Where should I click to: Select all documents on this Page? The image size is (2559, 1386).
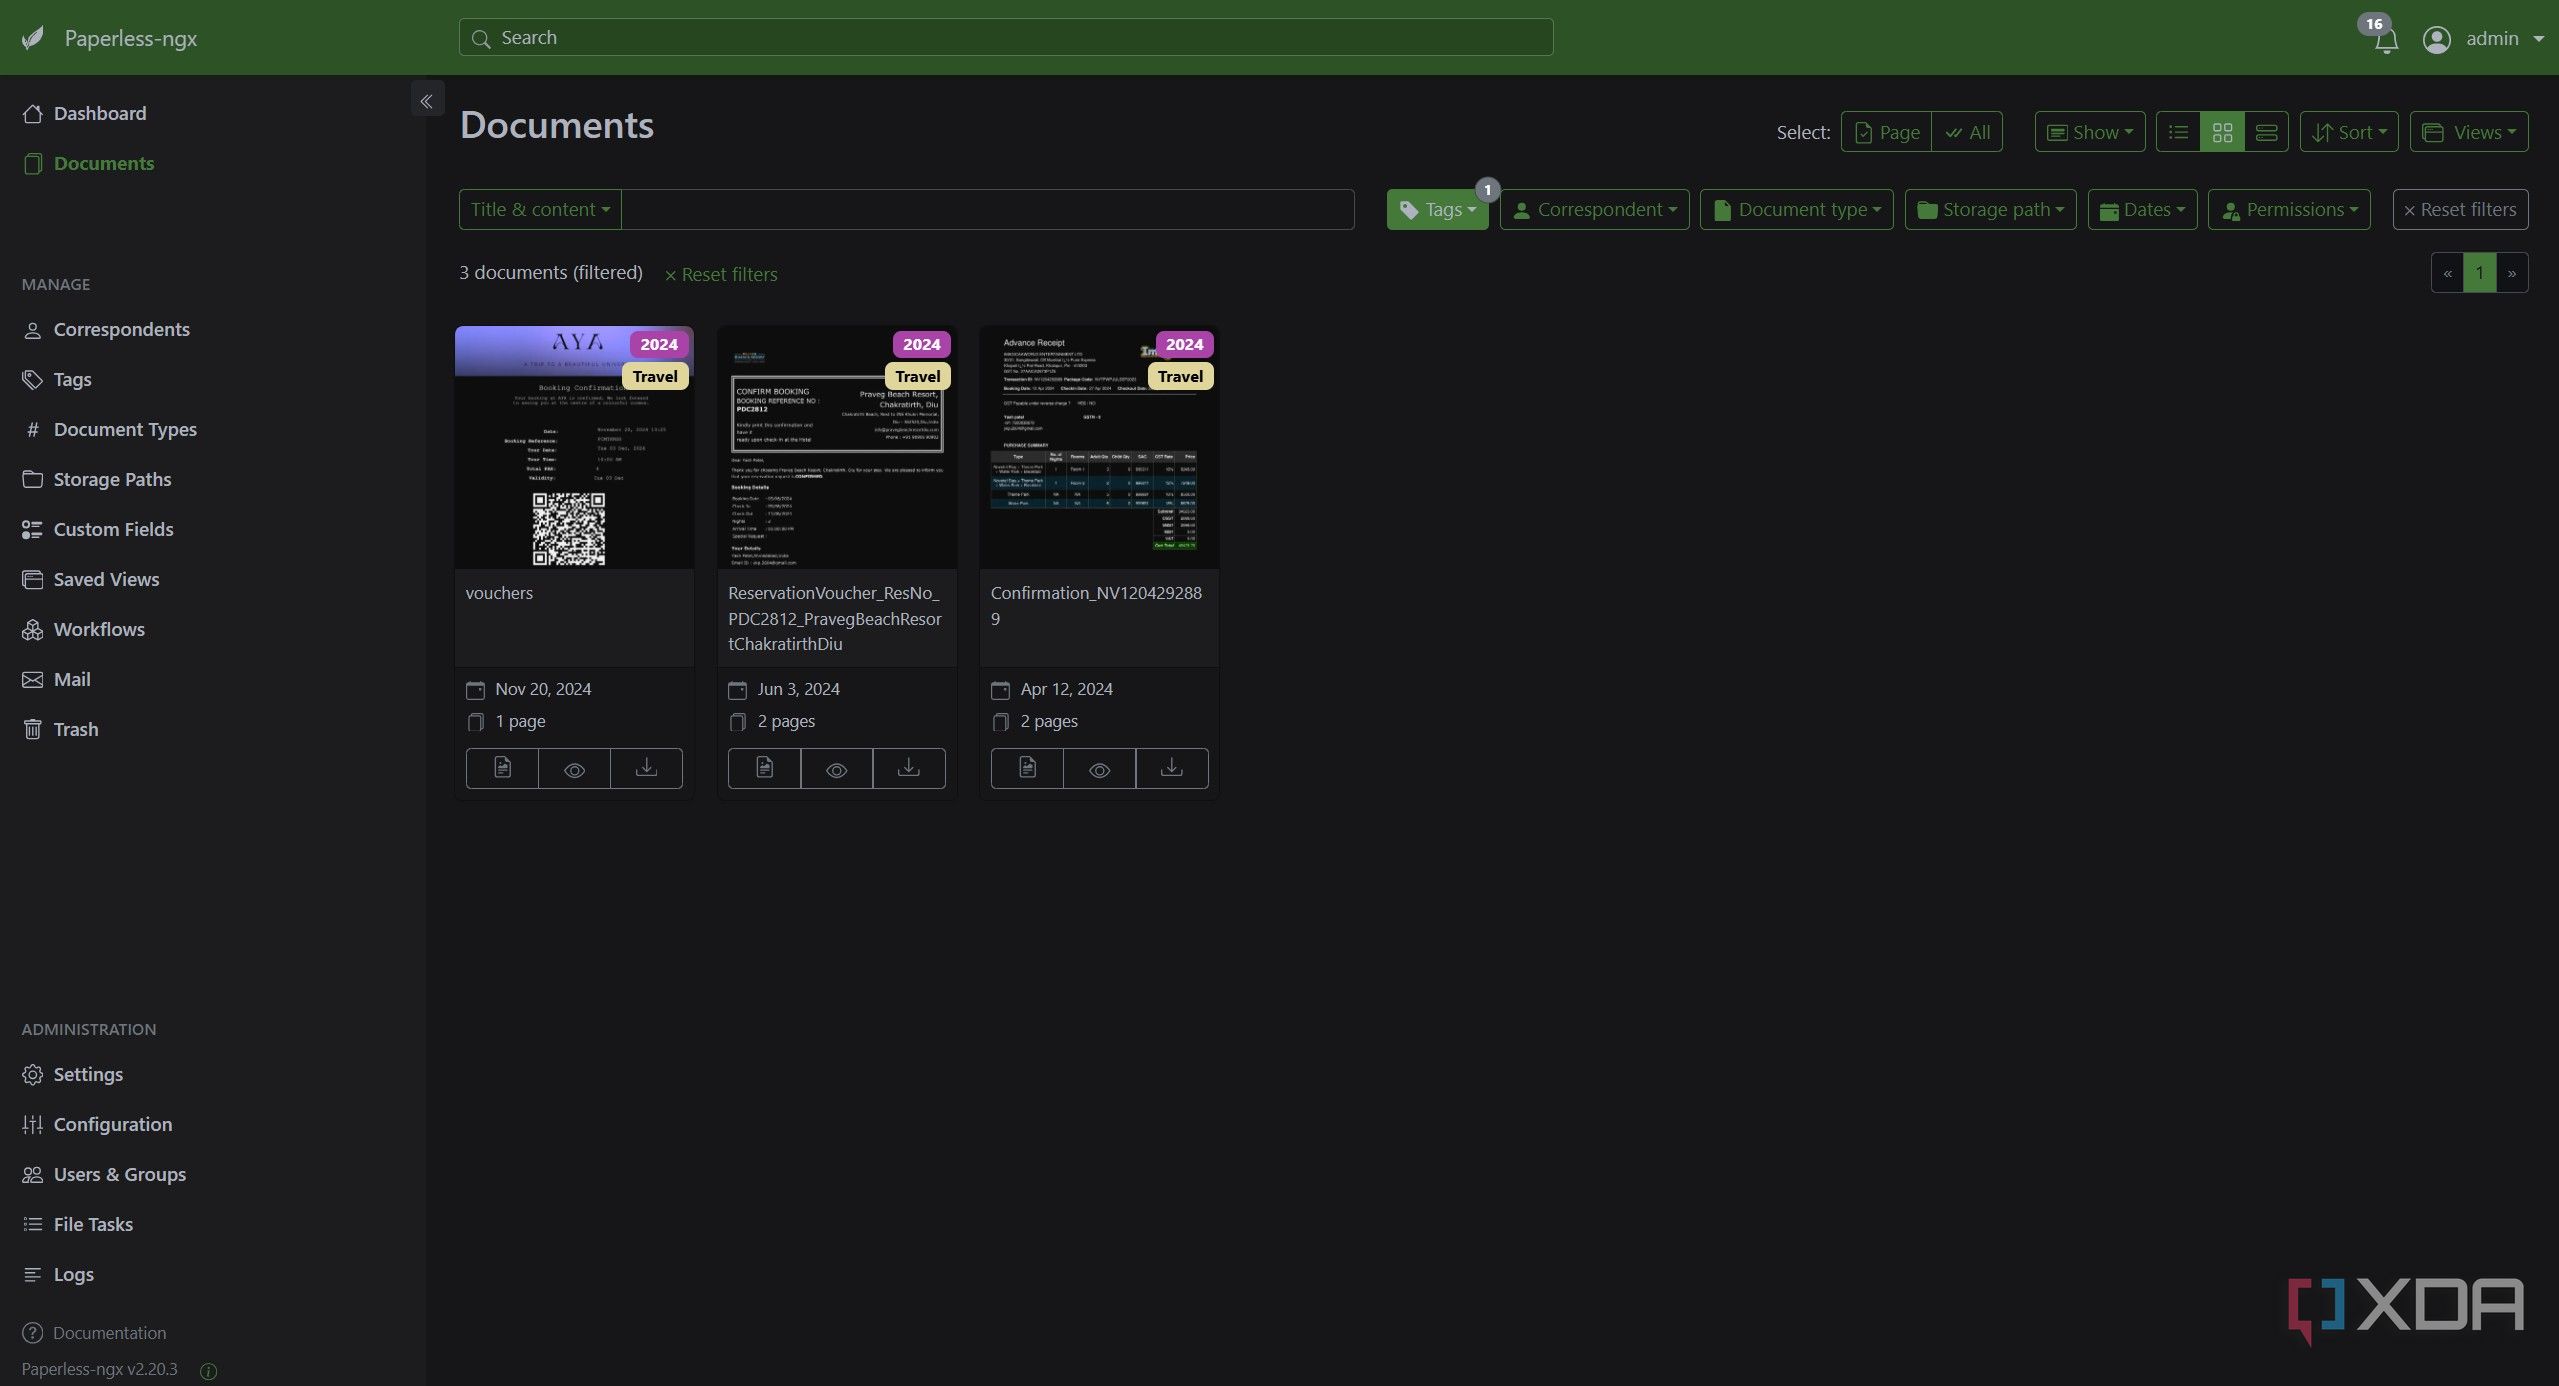[x=1886, y=132]
